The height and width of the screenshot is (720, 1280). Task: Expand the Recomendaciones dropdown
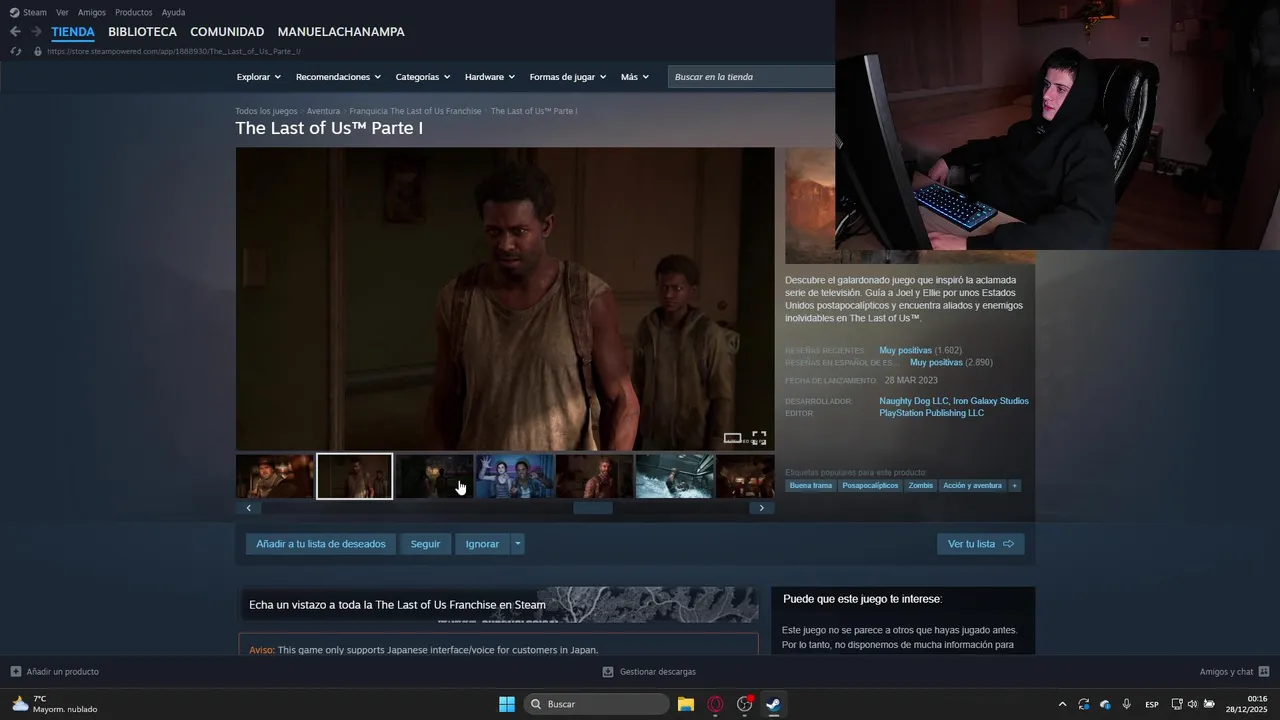(338, 77)
